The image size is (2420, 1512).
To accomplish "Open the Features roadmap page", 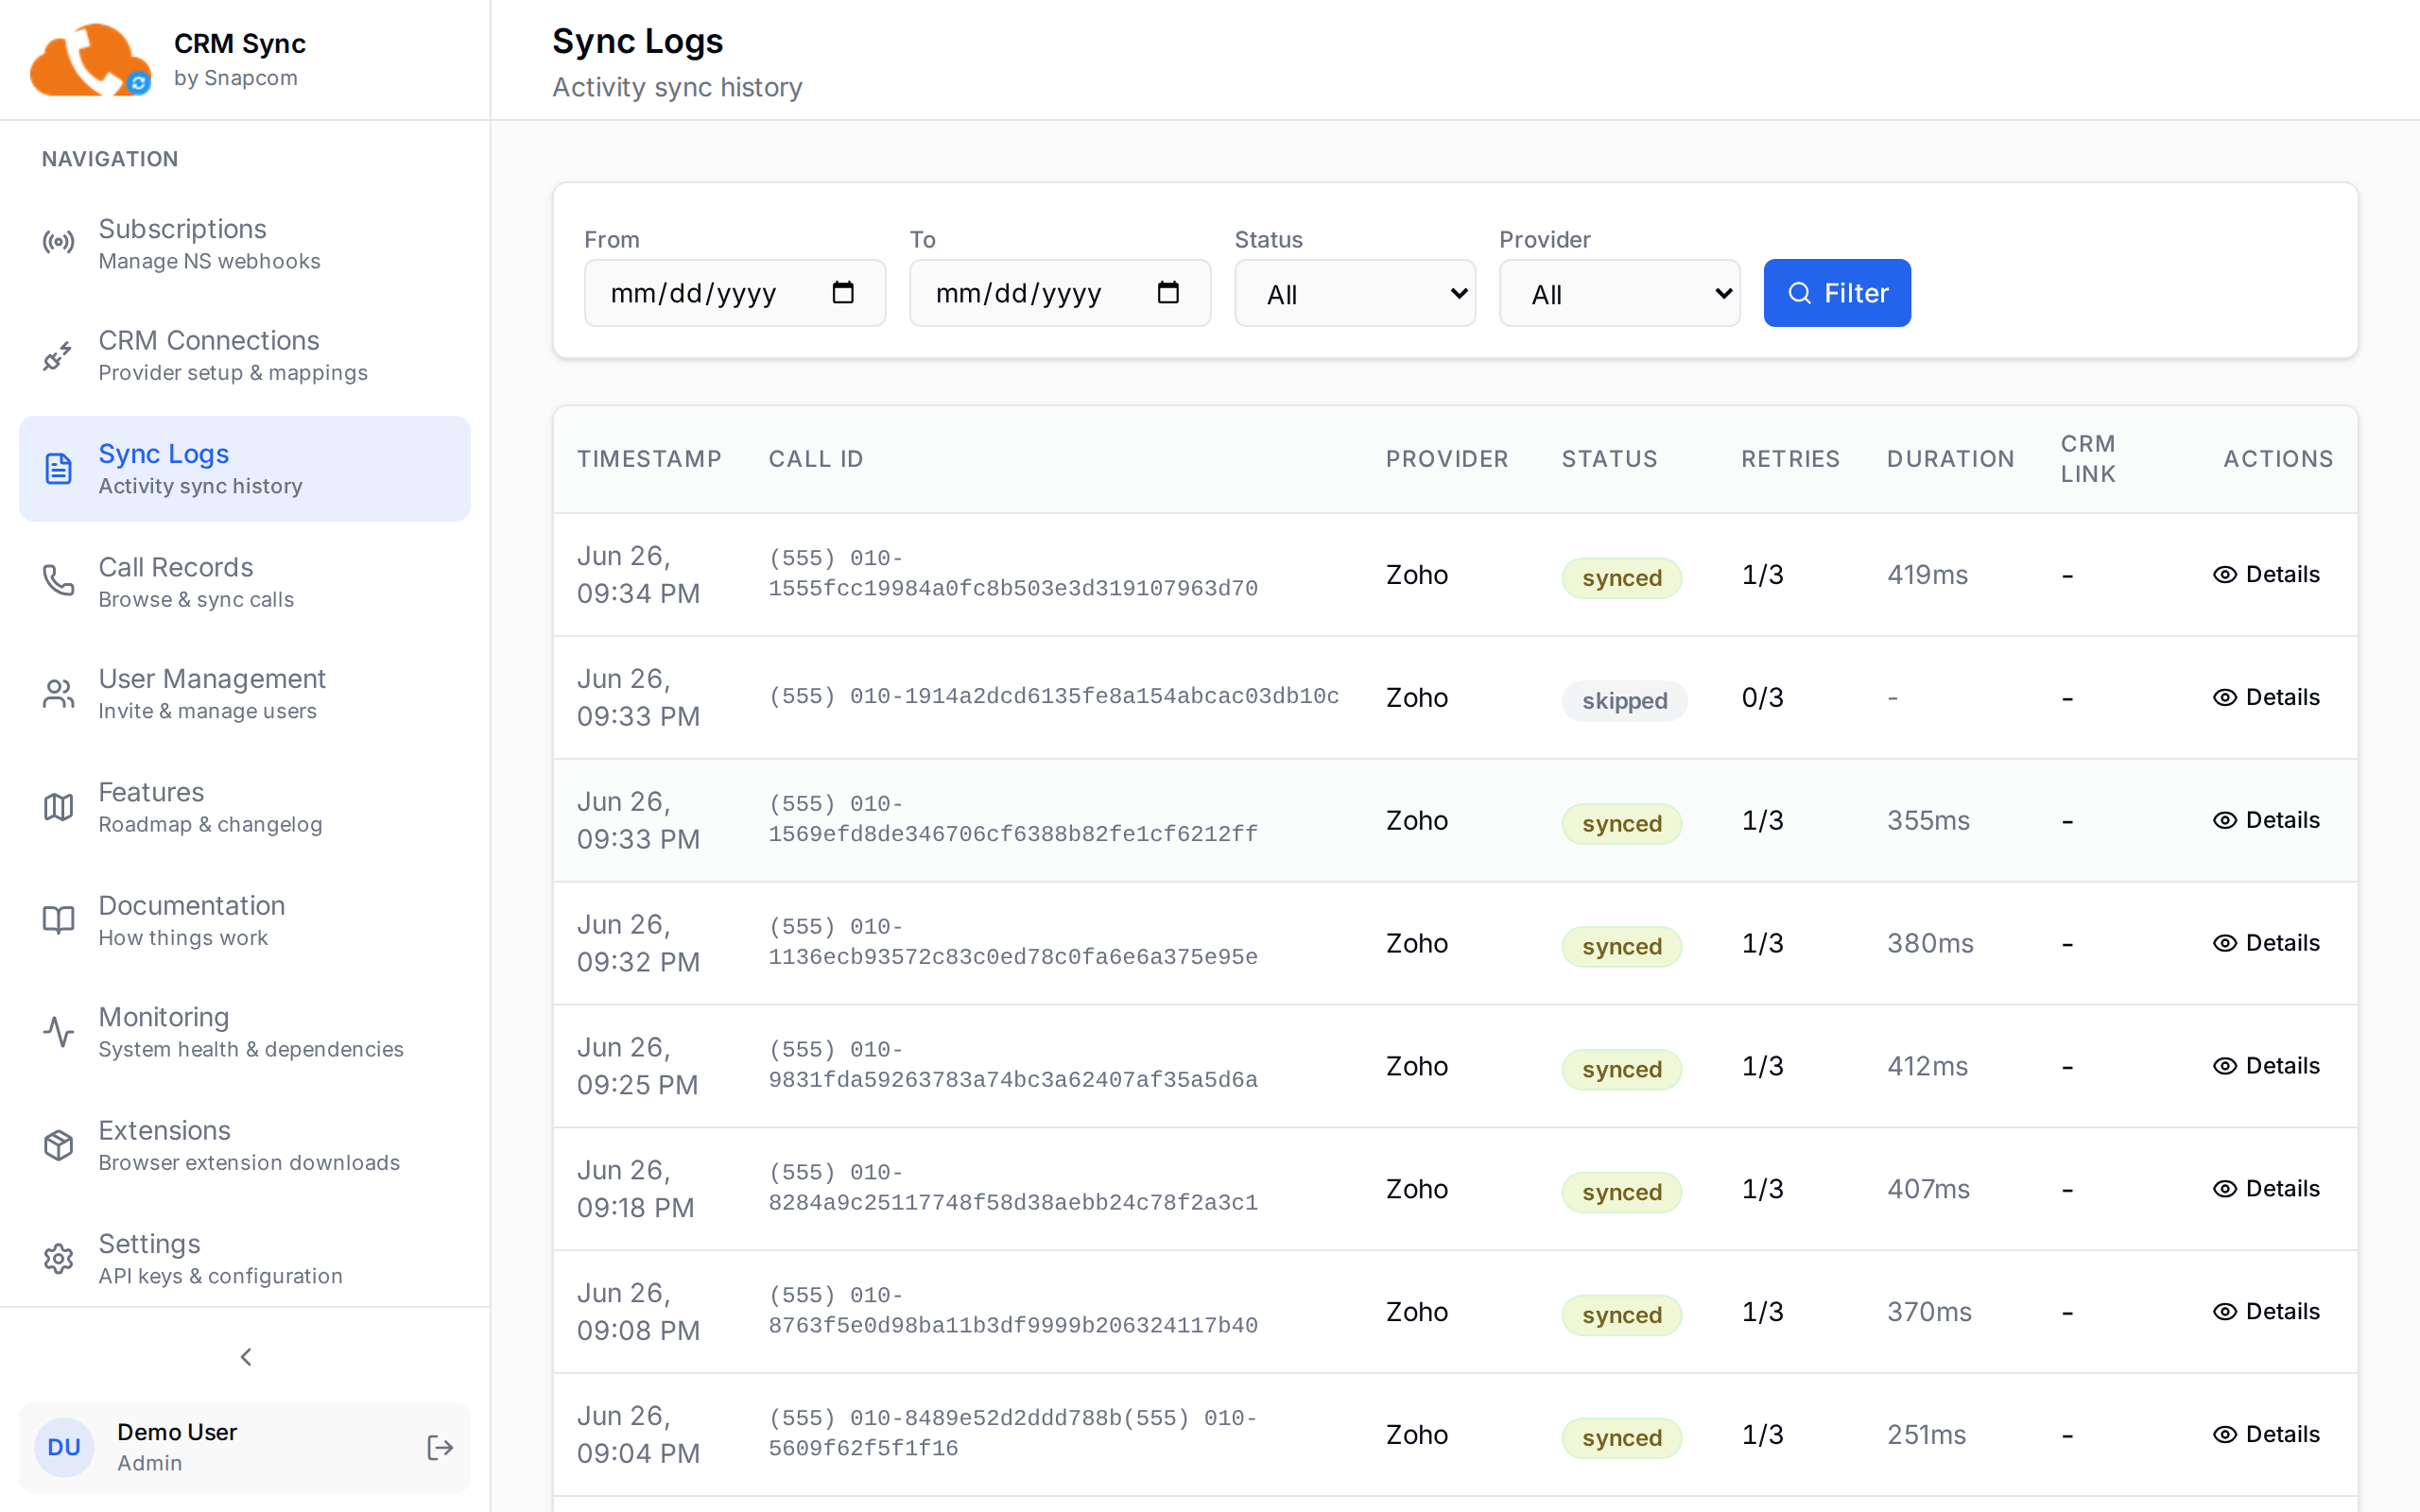I will pos(245,807).
